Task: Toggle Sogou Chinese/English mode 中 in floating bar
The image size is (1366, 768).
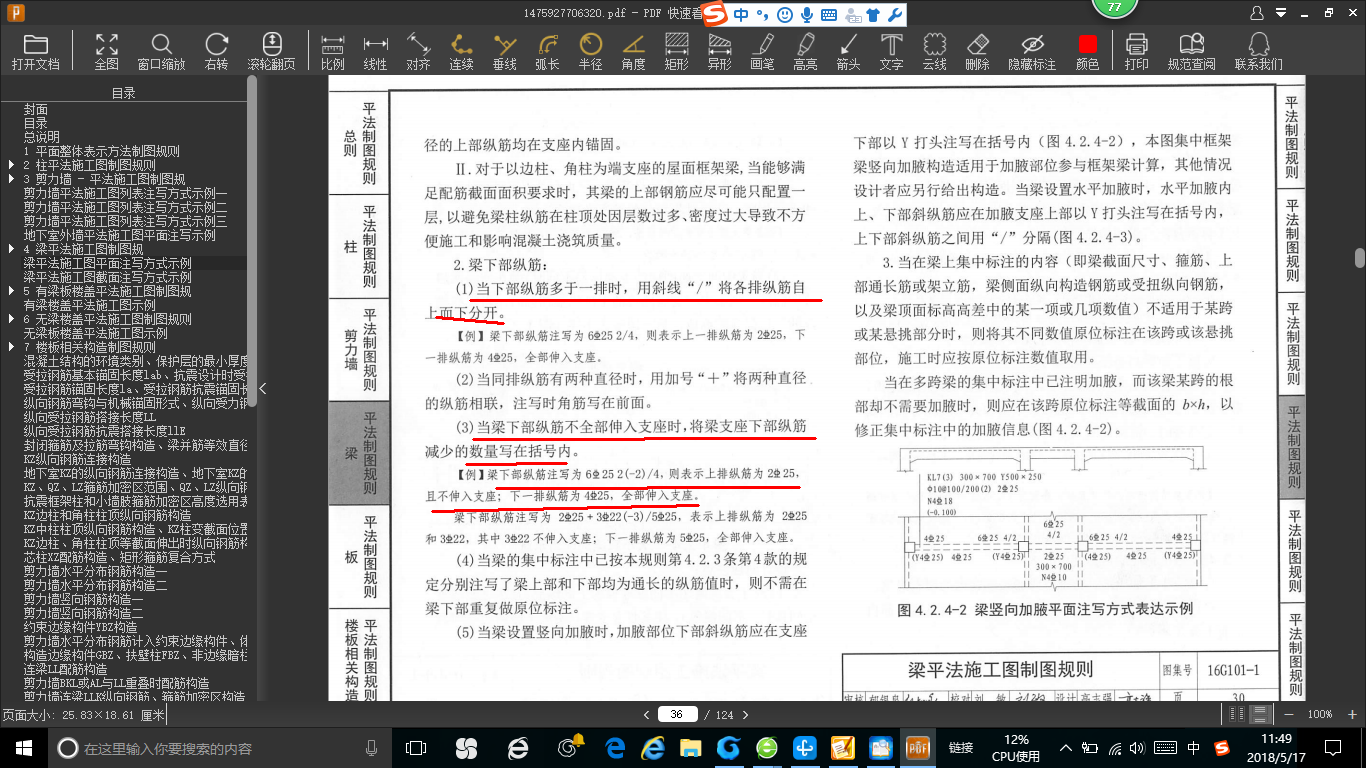Action: (741, 14)
